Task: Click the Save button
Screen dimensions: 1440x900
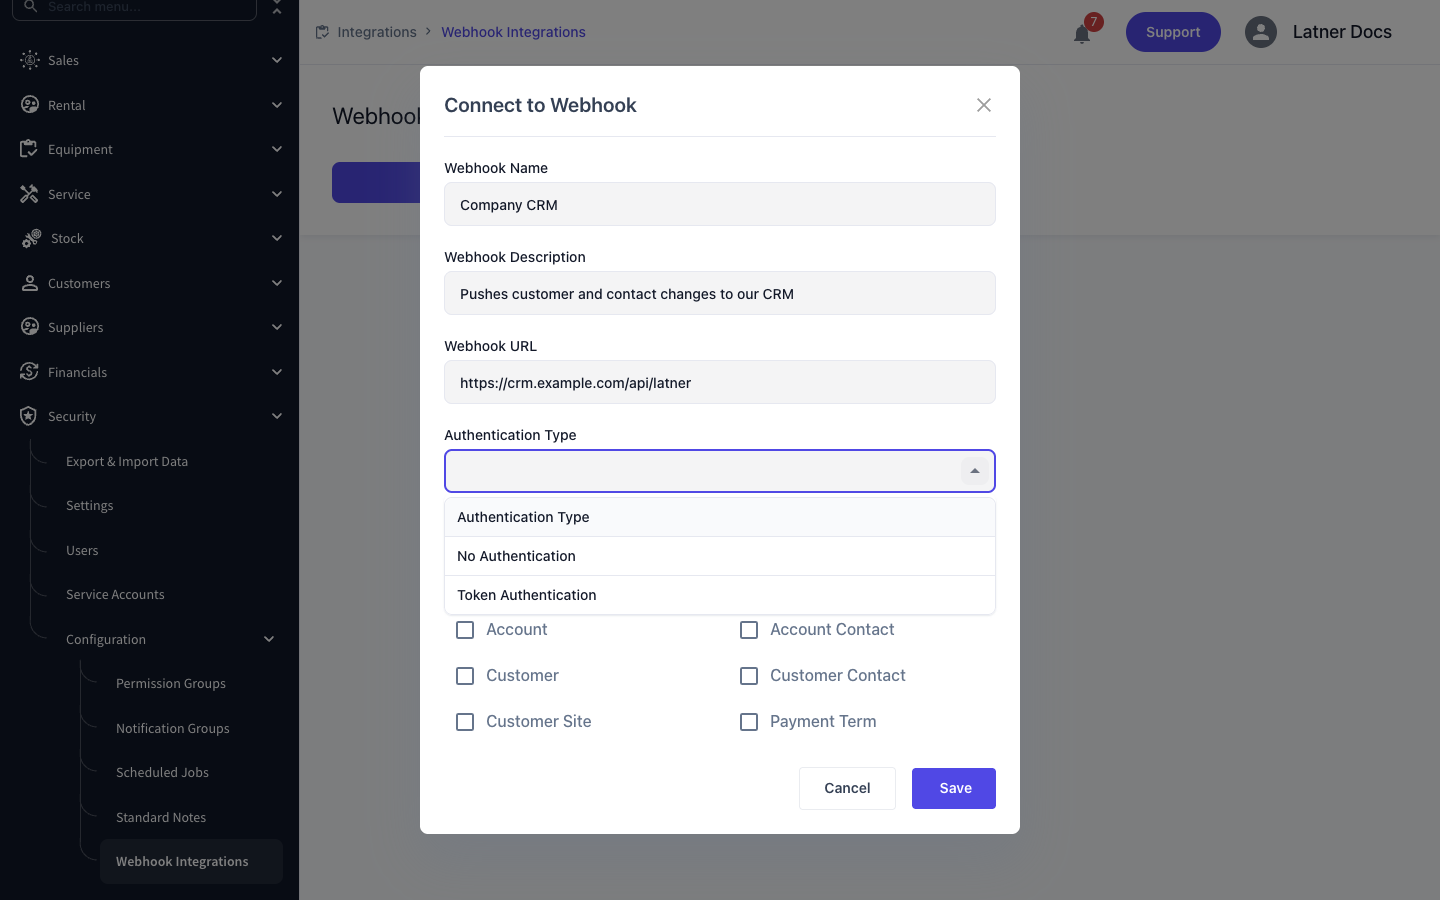Action: click(954, 788)
